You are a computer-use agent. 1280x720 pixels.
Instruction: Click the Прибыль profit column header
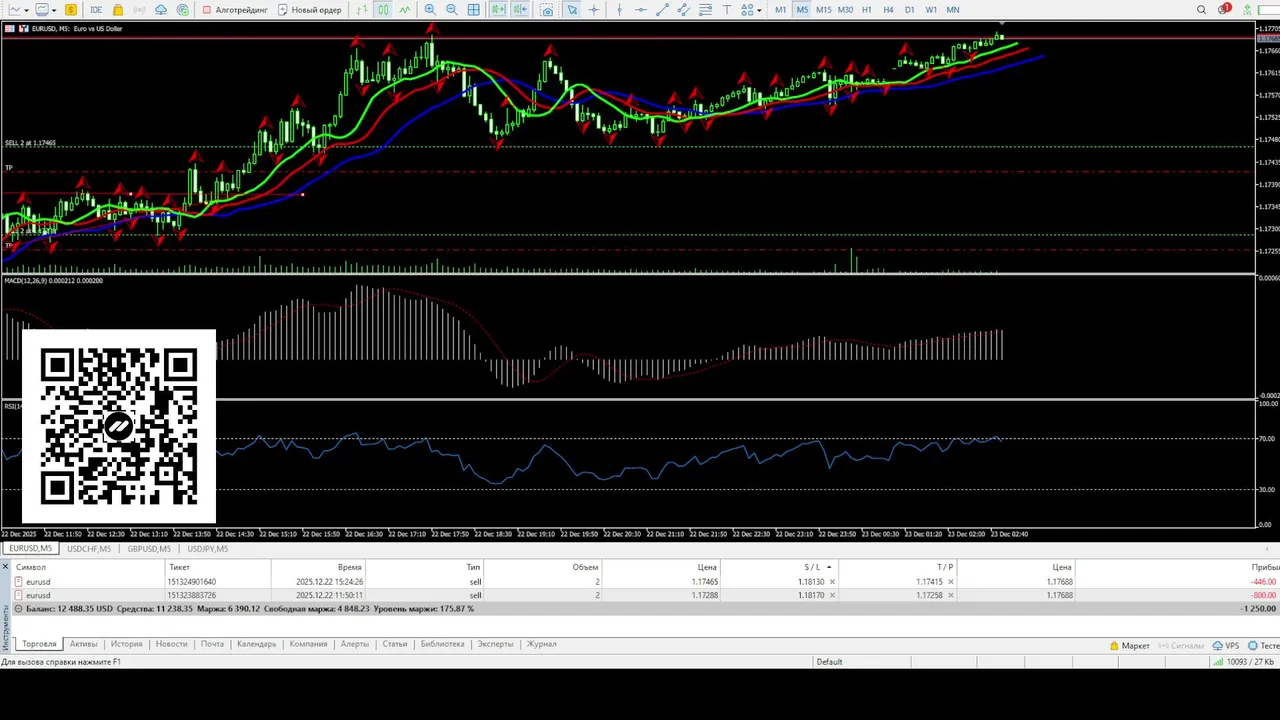pyautogui.click(x=1264, y=567)
